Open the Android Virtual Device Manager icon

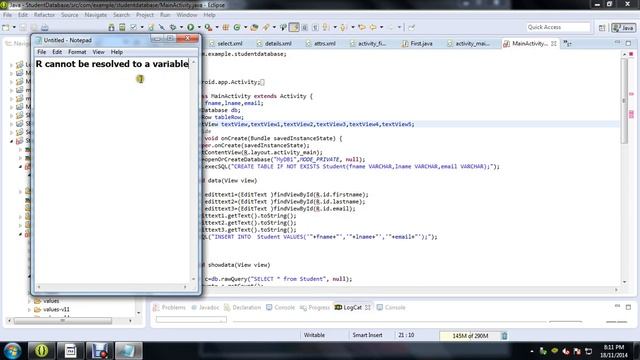click(x=122, y=27)
